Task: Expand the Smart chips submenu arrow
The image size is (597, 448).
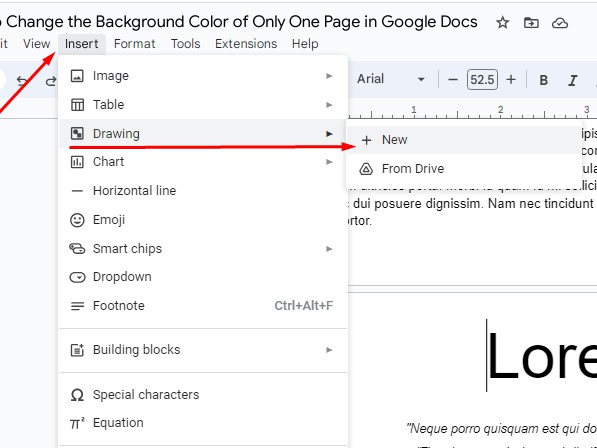Action: (329, 249)
